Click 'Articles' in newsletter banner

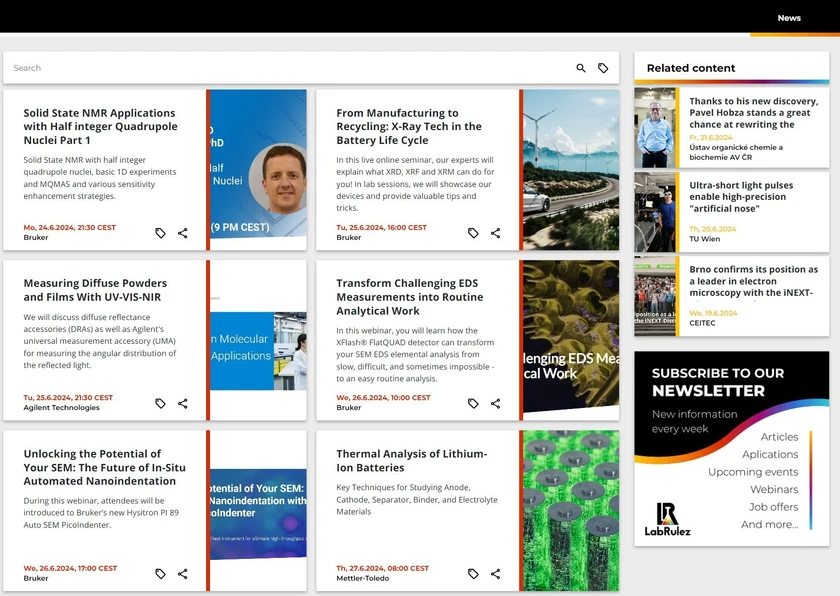pos(779,436)
